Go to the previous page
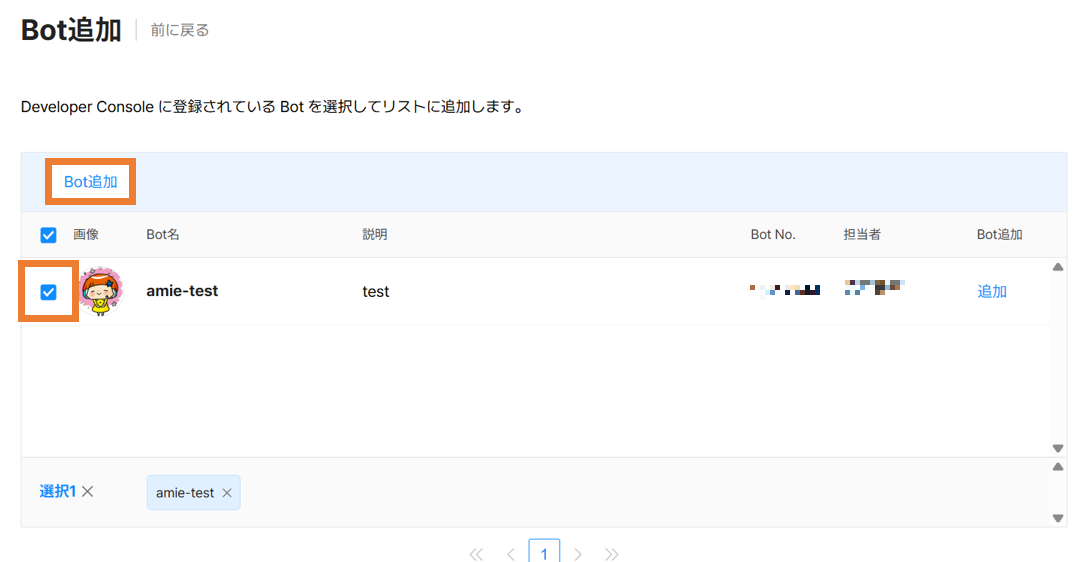Screen dimensions: 1080x562 [510, 554]
